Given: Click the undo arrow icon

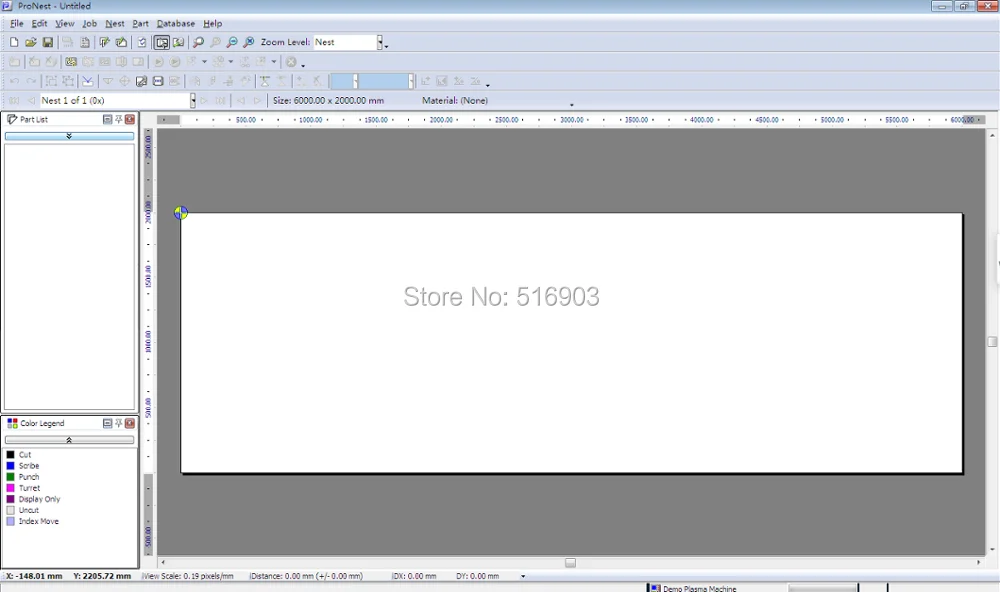Looking at the screenshot, I should 14,81.
